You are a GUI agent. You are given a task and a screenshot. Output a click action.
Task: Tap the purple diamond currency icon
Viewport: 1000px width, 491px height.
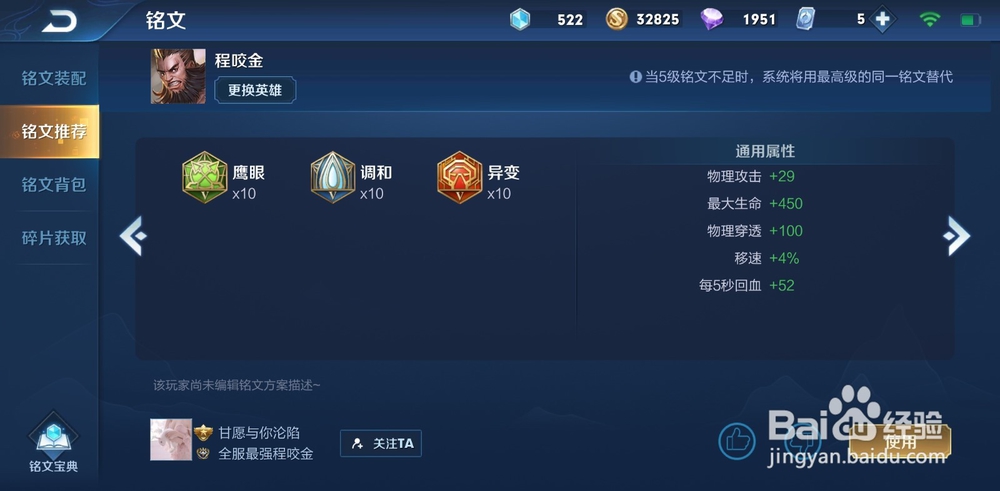click(x=712, y=19)
